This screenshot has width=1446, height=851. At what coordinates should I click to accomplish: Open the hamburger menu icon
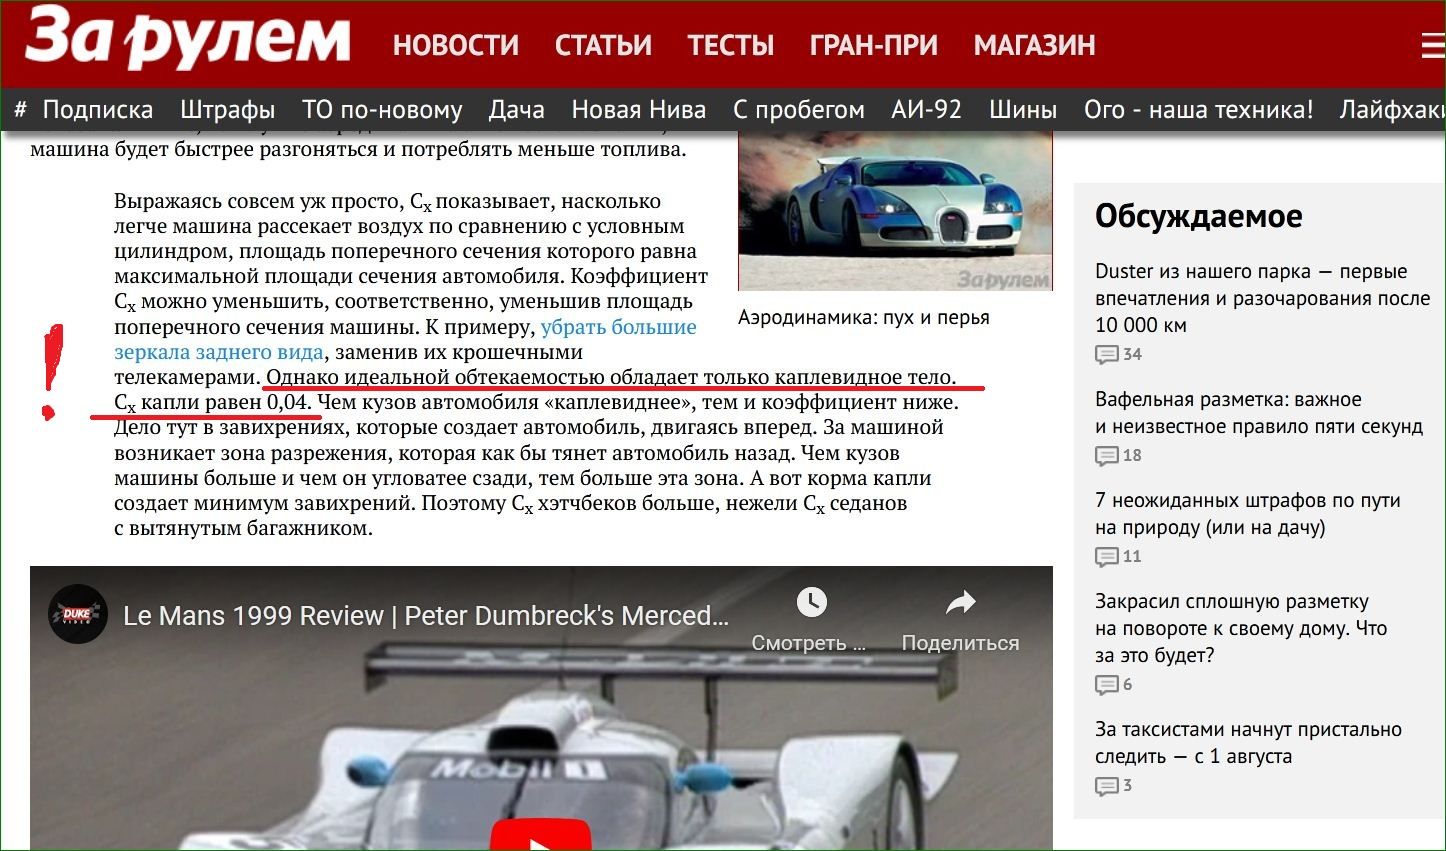pos(1433,46)
